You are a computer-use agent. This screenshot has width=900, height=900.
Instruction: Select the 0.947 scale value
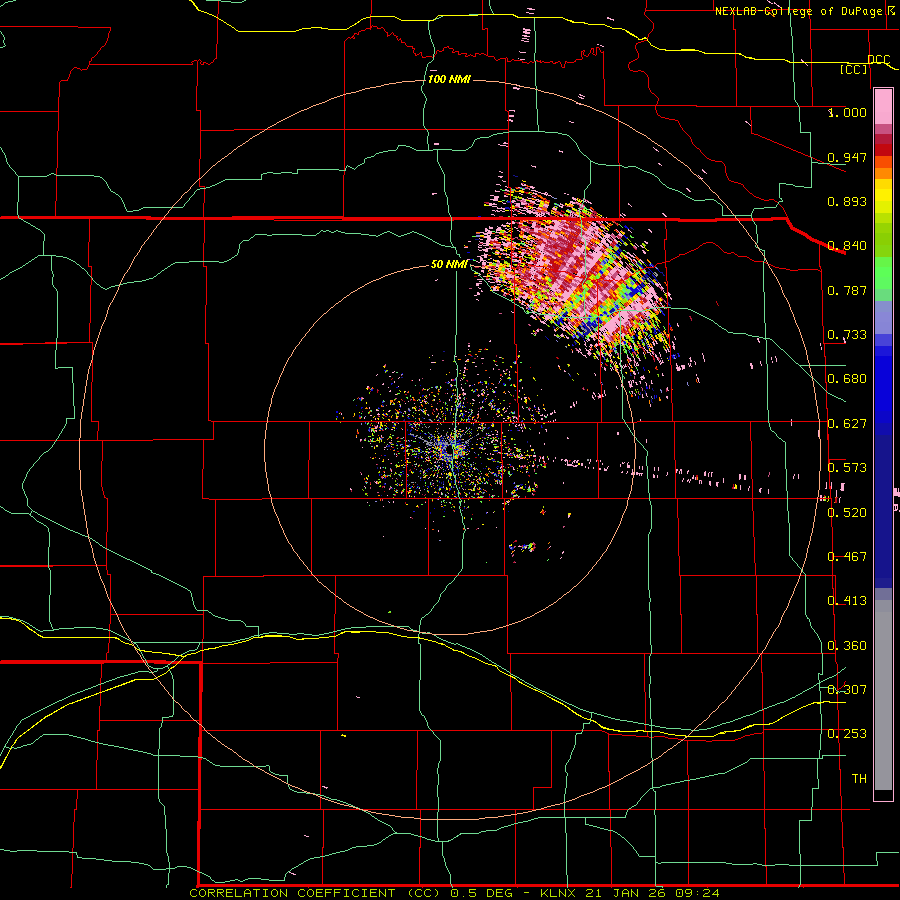coord(847,157)
